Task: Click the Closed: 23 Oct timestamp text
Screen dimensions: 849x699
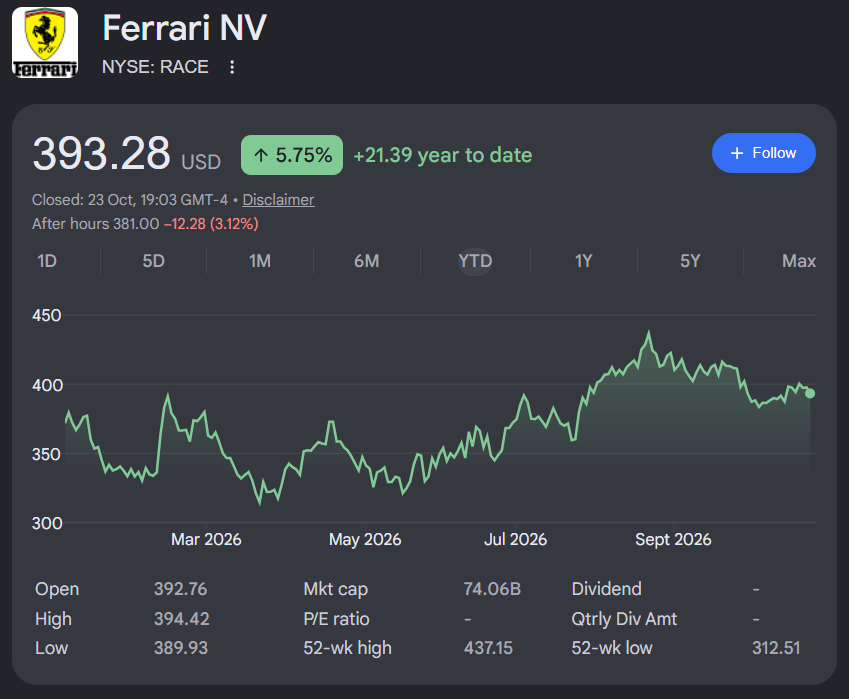Action: point(130,200)
